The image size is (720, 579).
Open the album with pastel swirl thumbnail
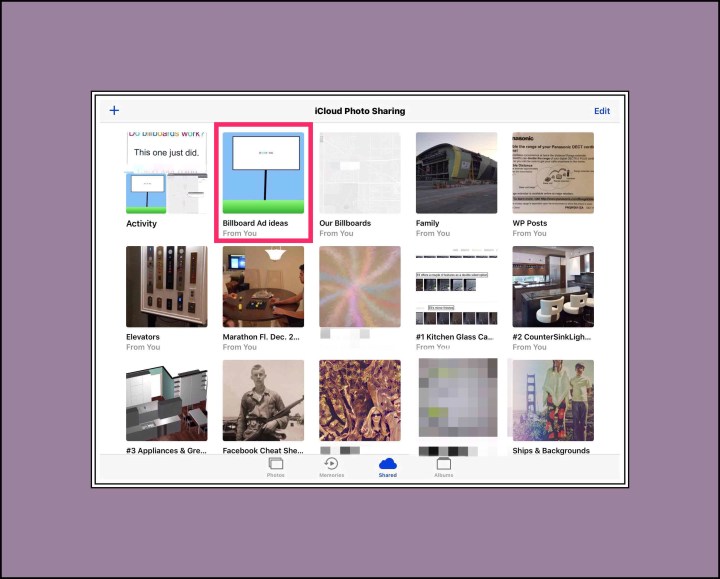(360, 287)
